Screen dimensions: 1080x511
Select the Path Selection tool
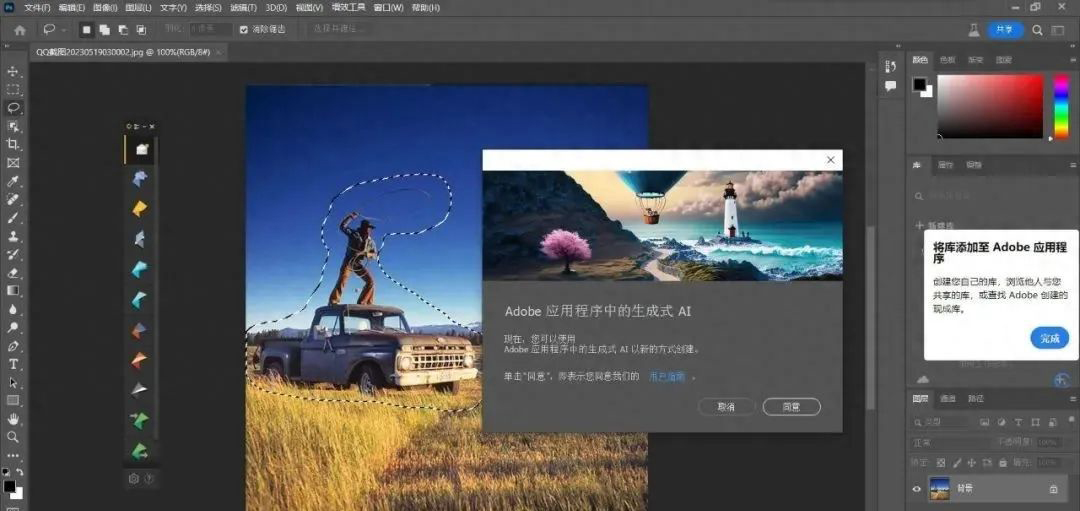(13, 382)
